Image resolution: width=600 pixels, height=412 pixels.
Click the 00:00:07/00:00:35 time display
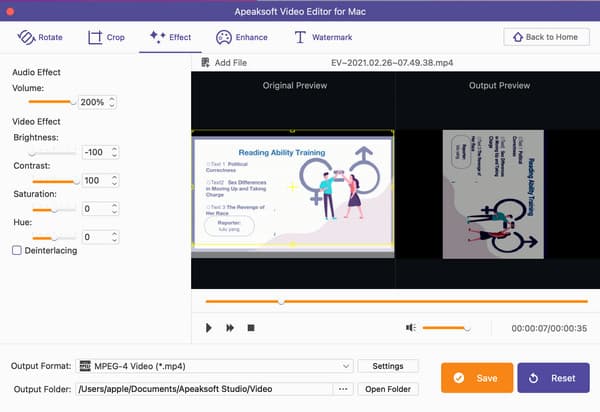[549, 328]
